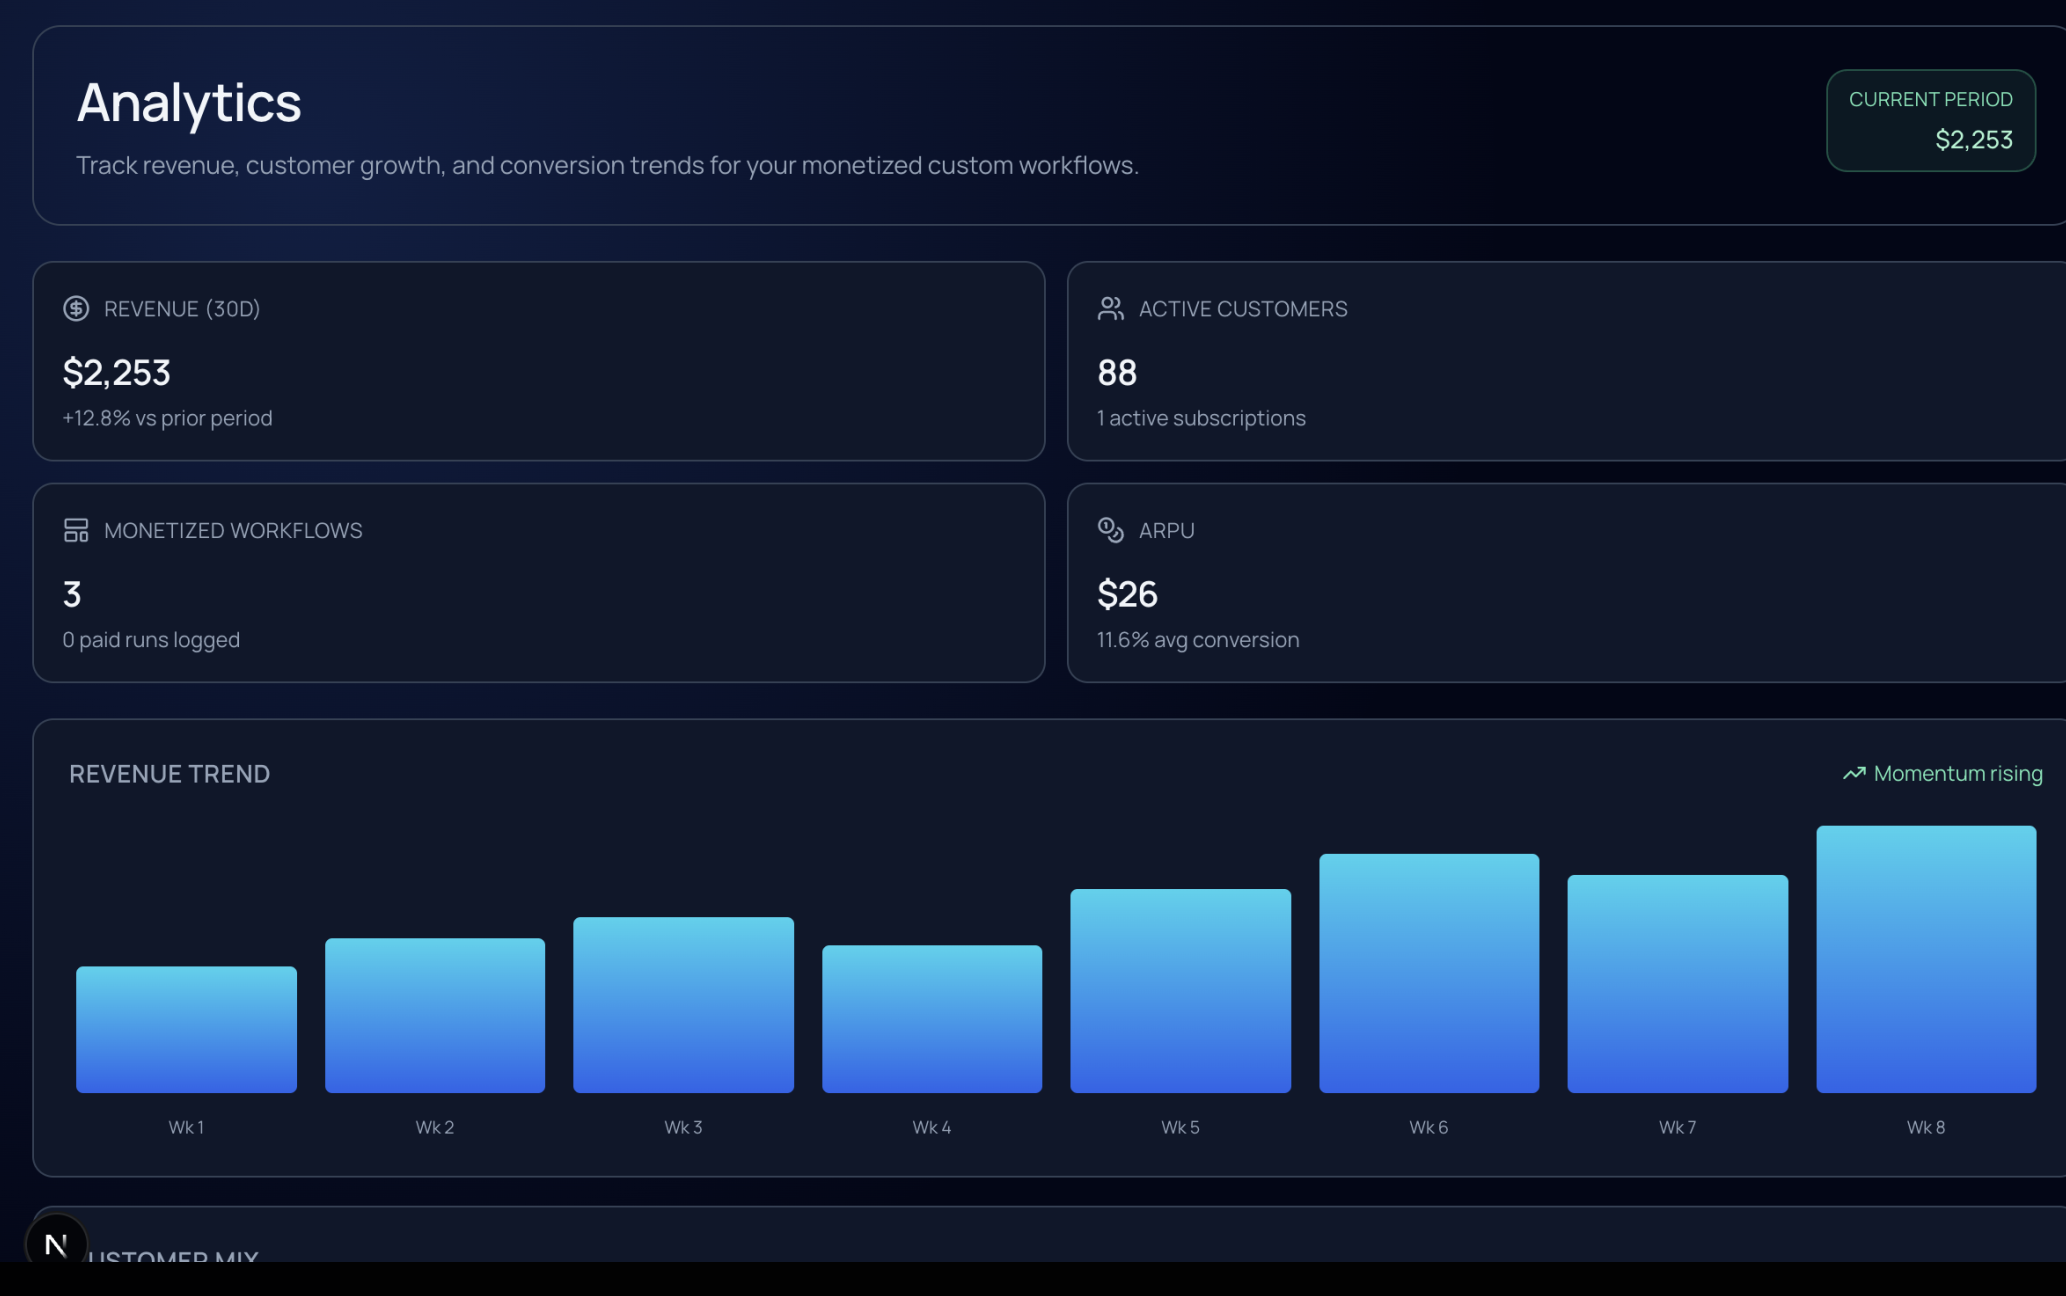This screenshot has width=2066, height=1296.
Task: Click the dollar icon beside Revenue (30D)
Action: click(x=76, y=309)
